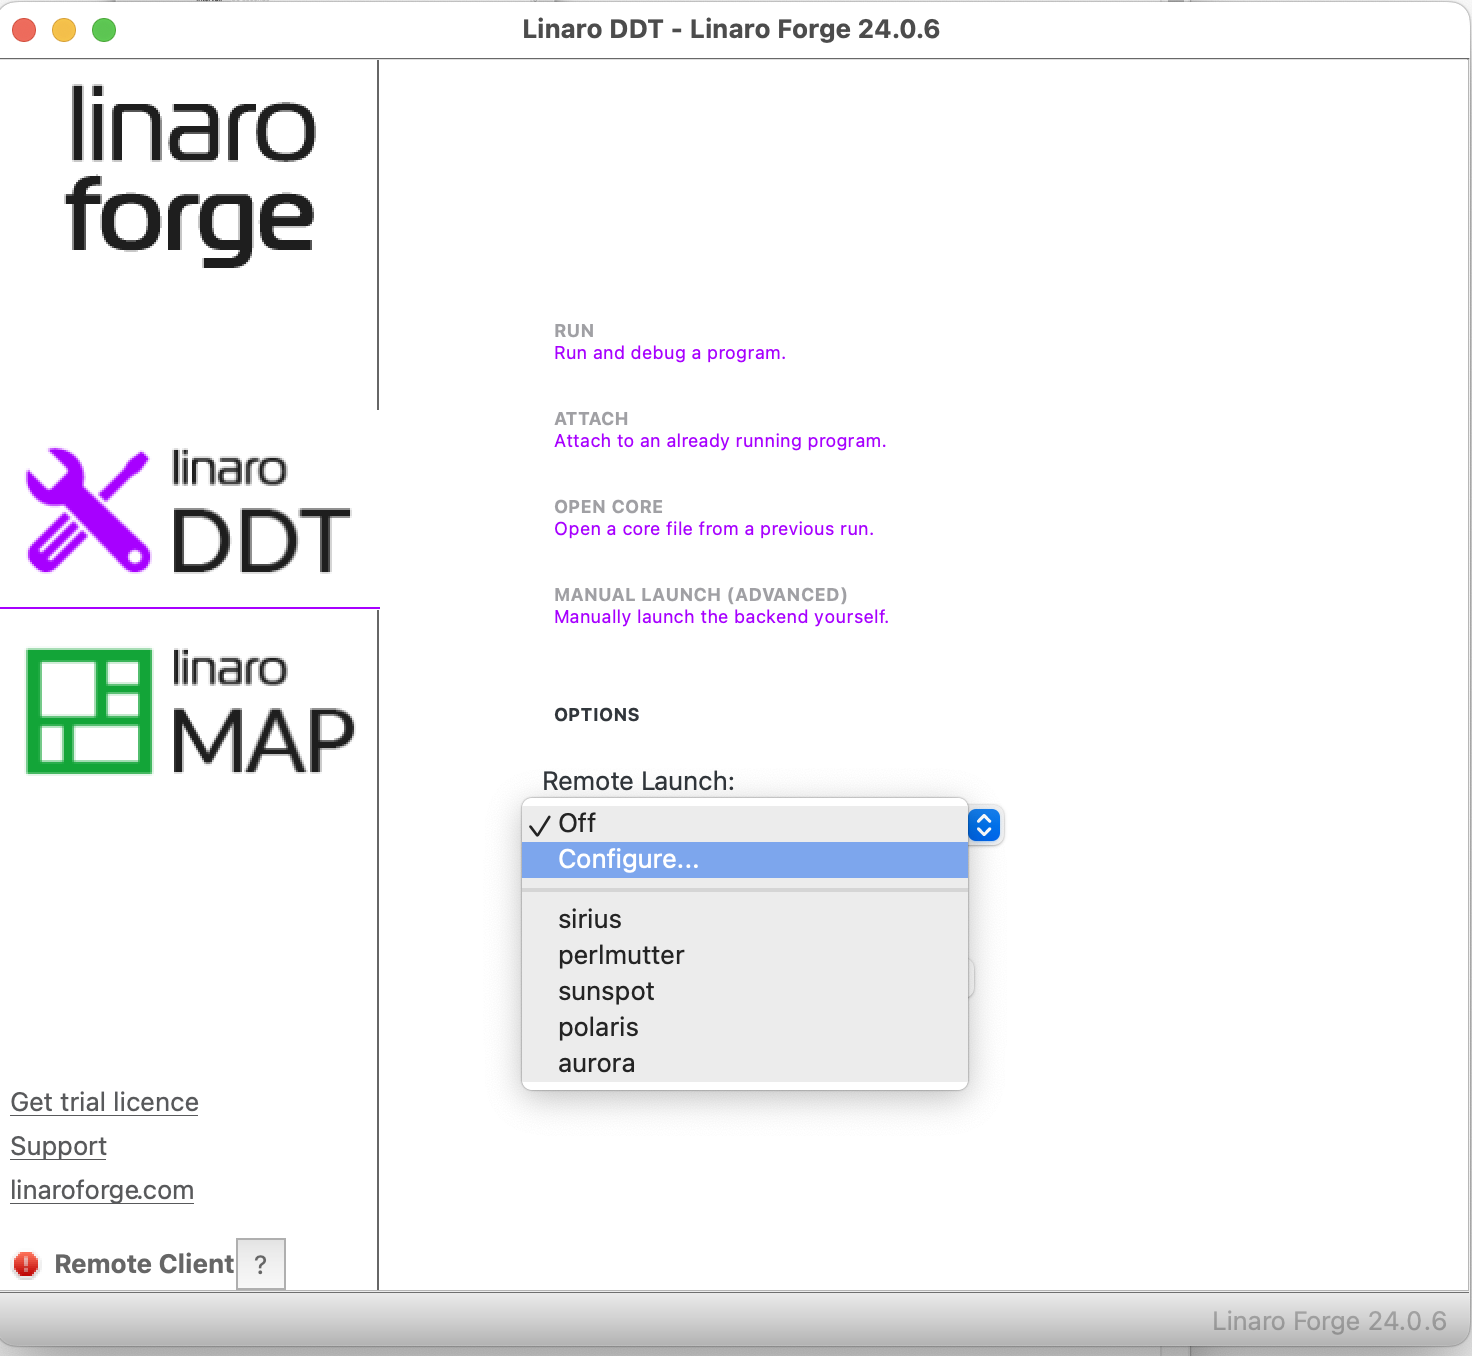Switch to Linaro MAP logo panel

point(189,710)
